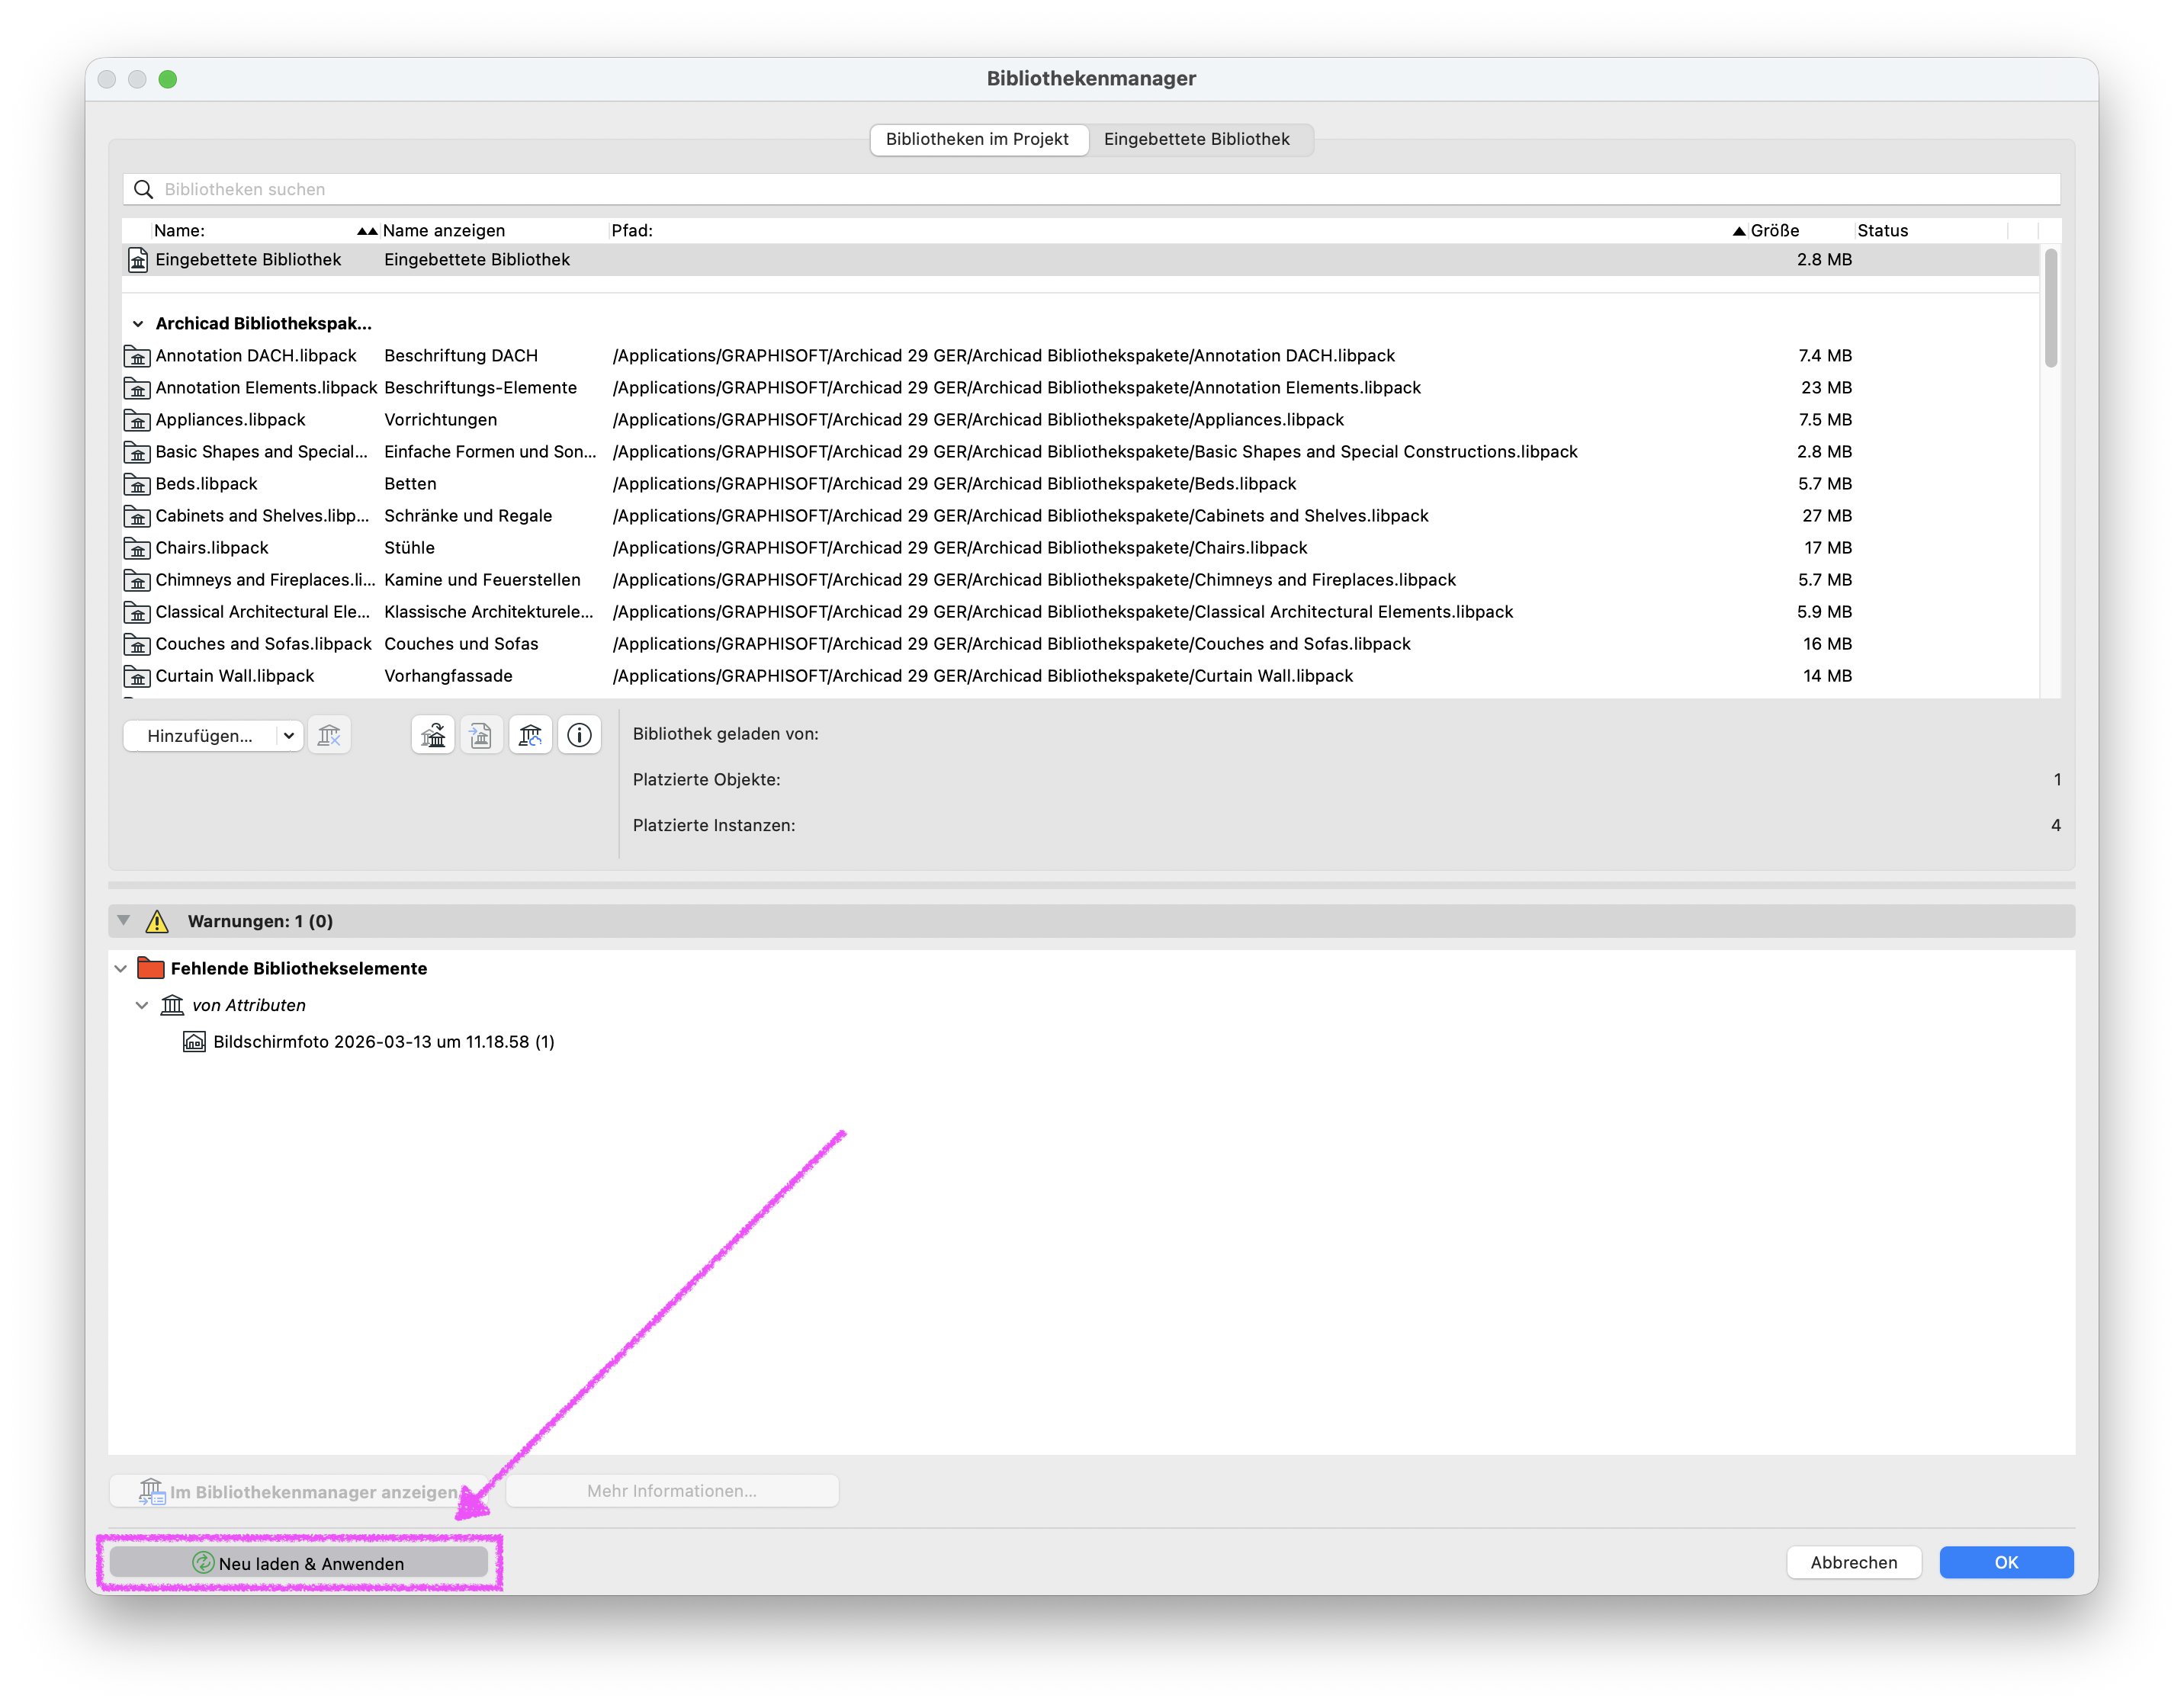The height and width of the screenshot is (1708, 2184).
Task: Click the remove library icon beside Hinzufügen
Action: [x=329, y=736]
